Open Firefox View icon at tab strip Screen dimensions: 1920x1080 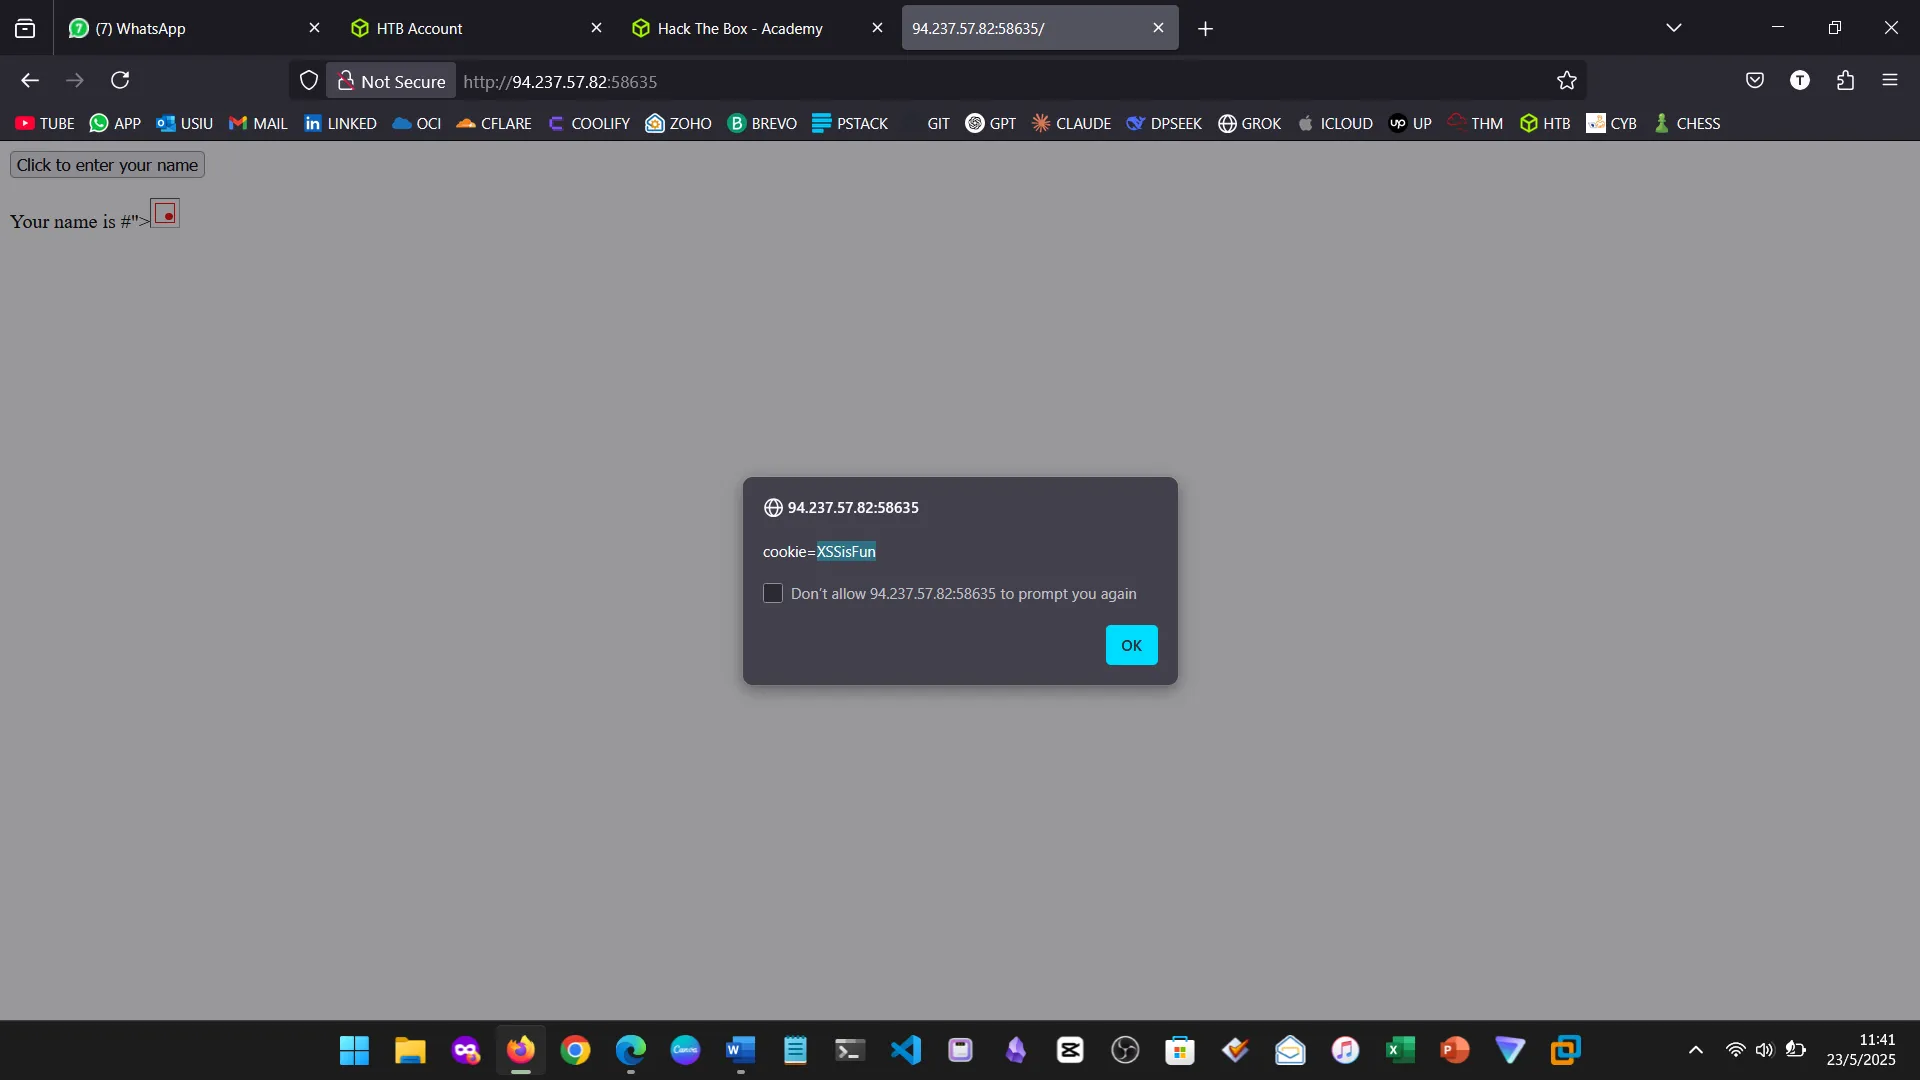tap(25, 28)
